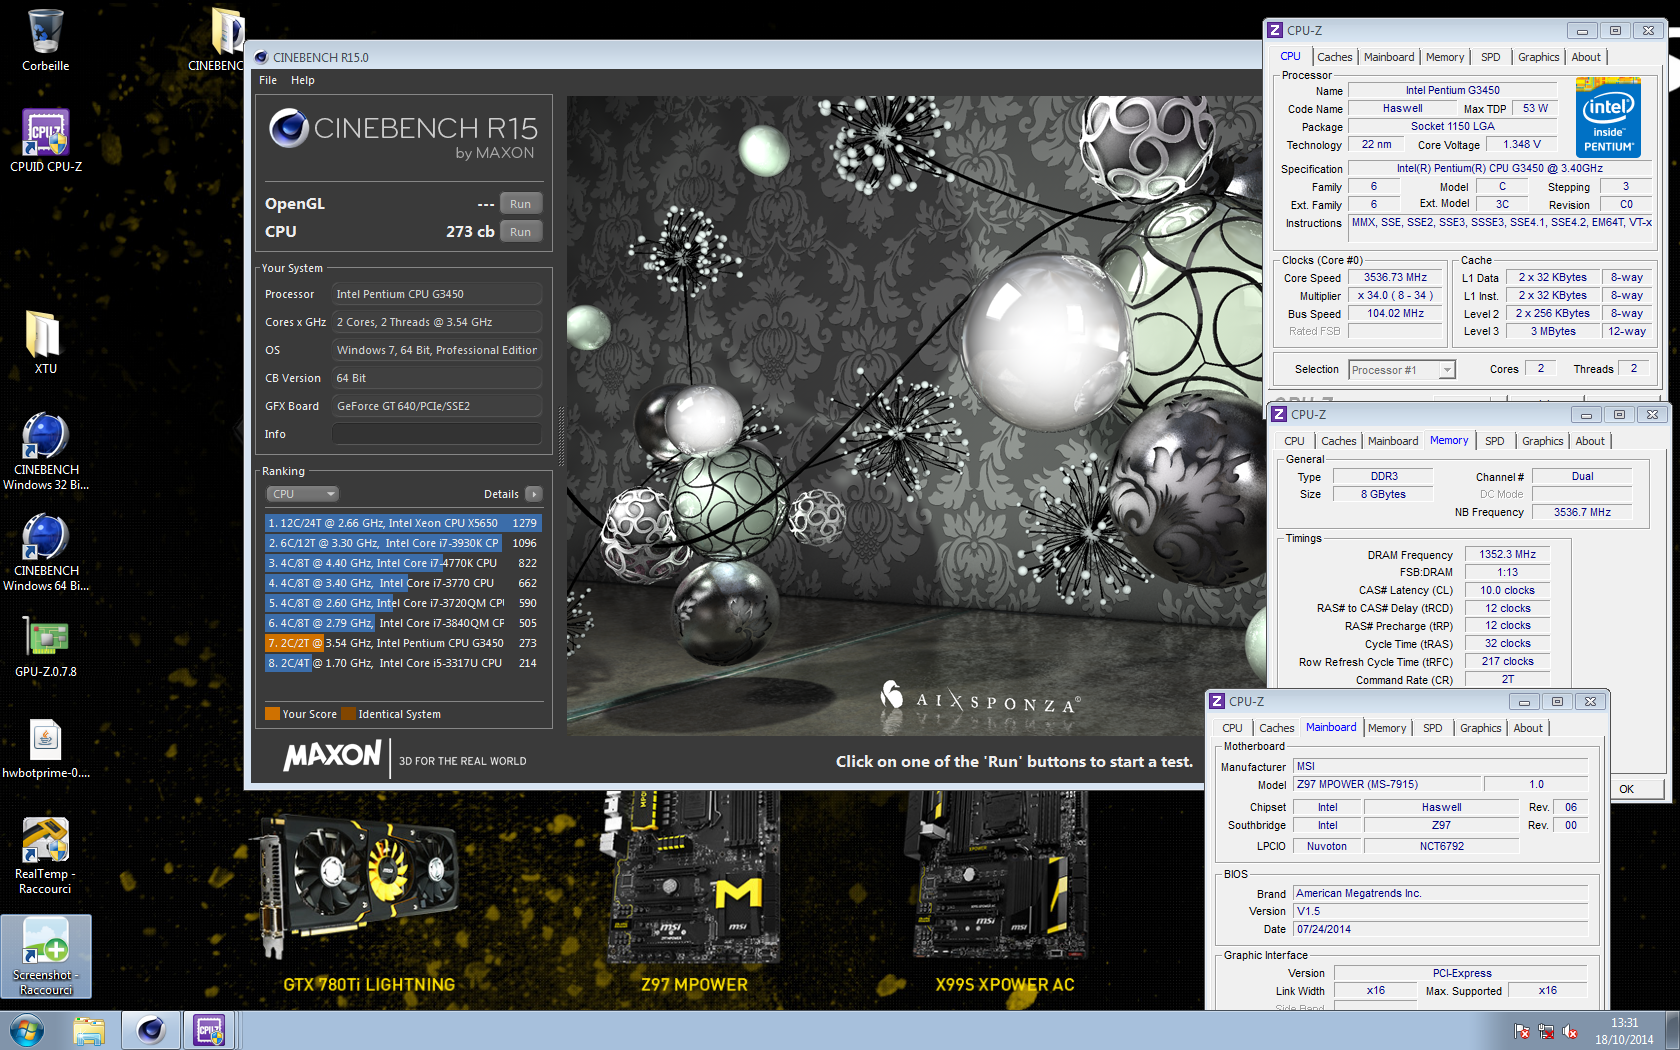This screenshot has width=1680, height=1050.
Task: Click the Action Center flag tray icon
Action: coord(1522,1031)
